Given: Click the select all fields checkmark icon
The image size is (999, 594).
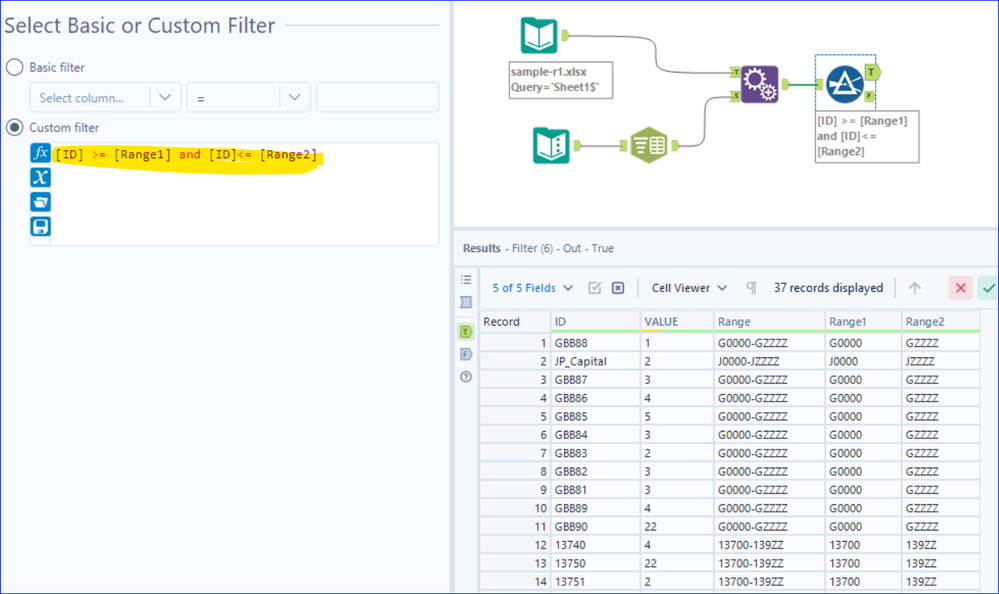Looking at the screenshot, I should pos(594,288).
